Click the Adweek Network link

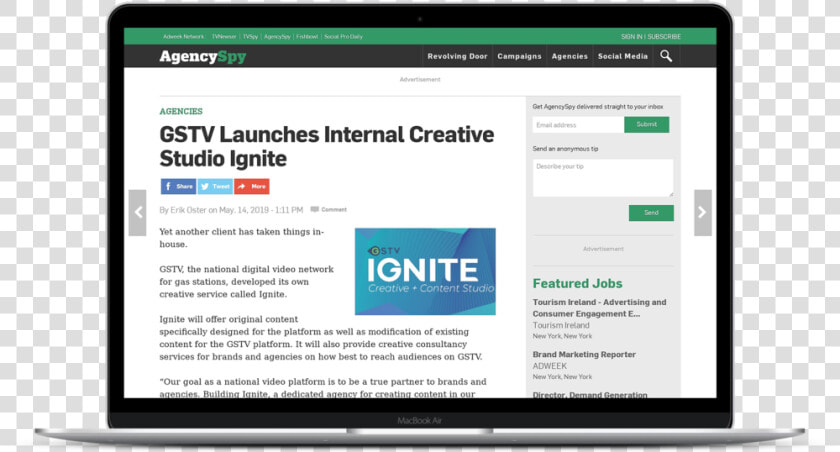click(183, 36)
